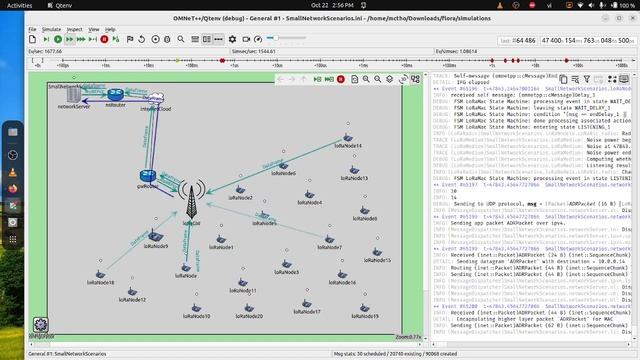Viewport: 640px width, 360px height.
Task: Click the show/hide layers icon in canvas toolbar
Action: 390,79
